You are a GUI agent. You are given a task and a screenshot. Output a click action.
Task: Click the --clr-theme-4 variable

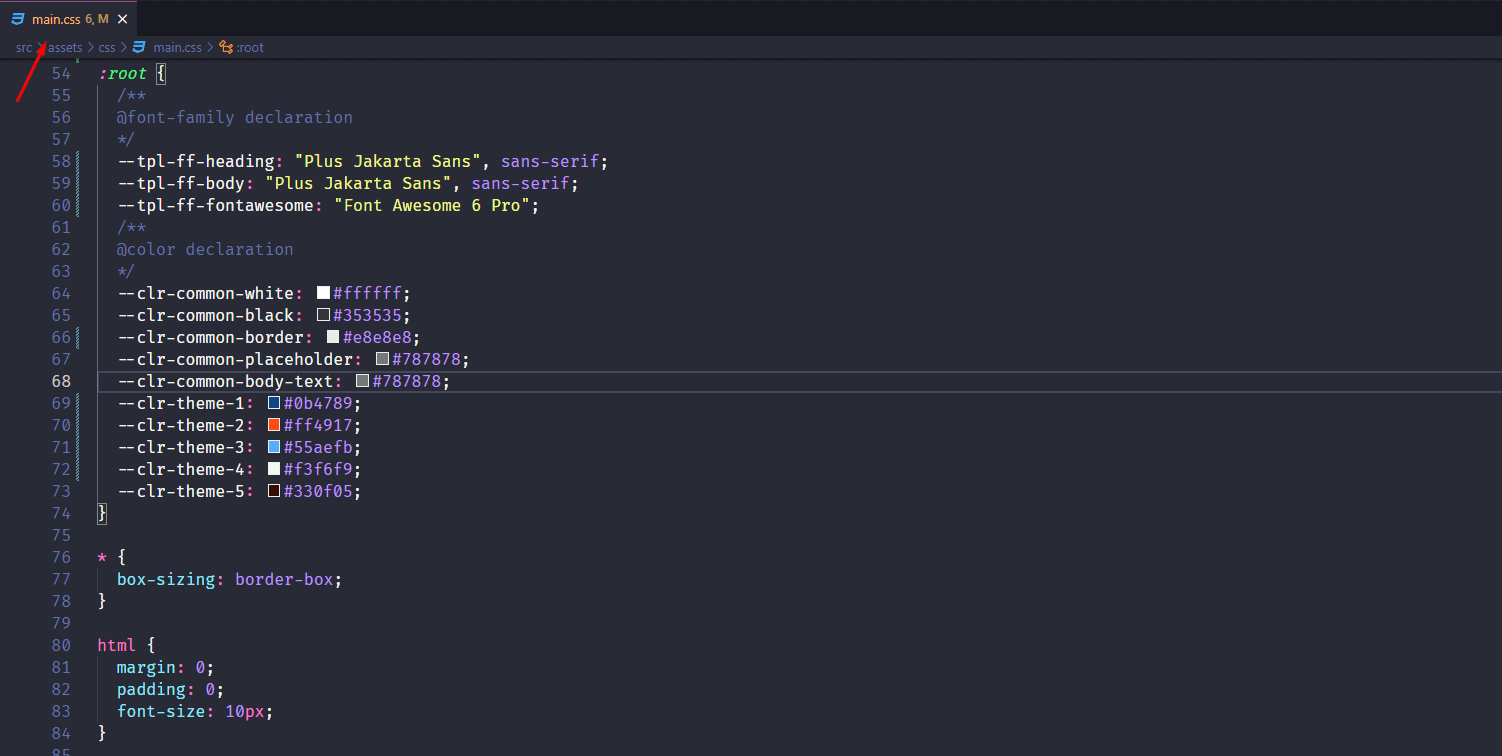point(181,469)
